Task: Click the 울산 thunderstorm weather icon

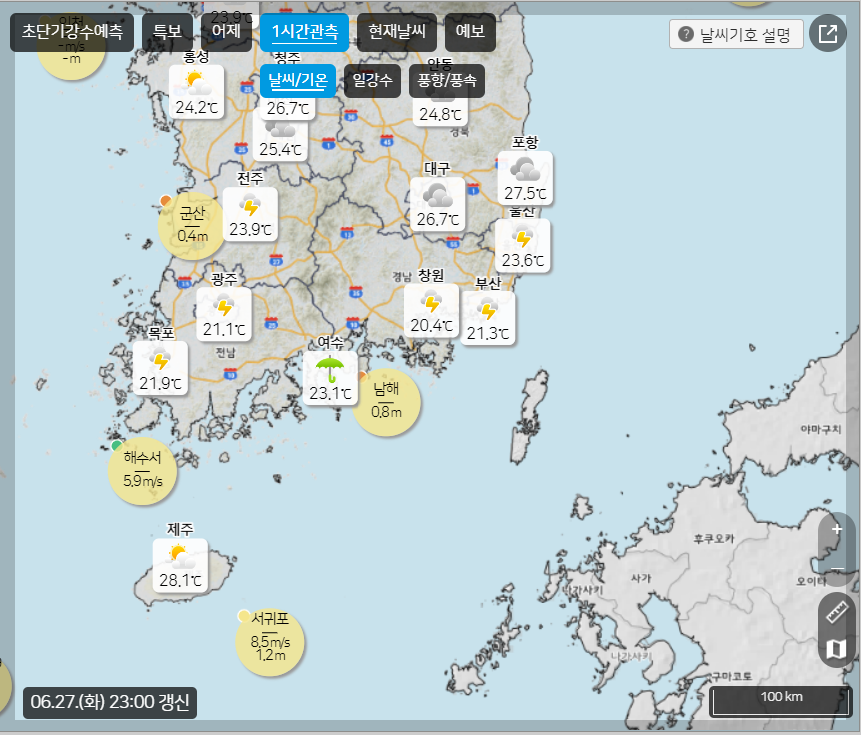Action: coord(523,237)
